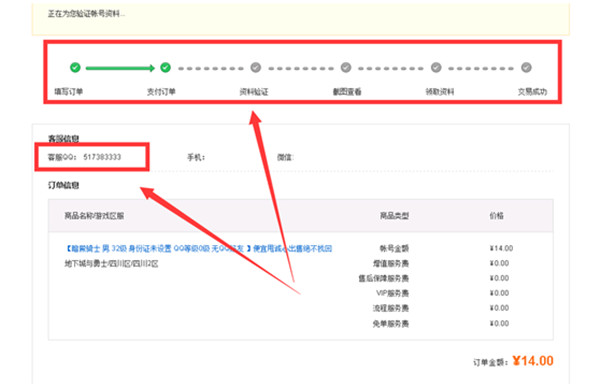Click the 流程服务费 row label
This screenshot has height=386, width=600.
click(x=391, y=308)
